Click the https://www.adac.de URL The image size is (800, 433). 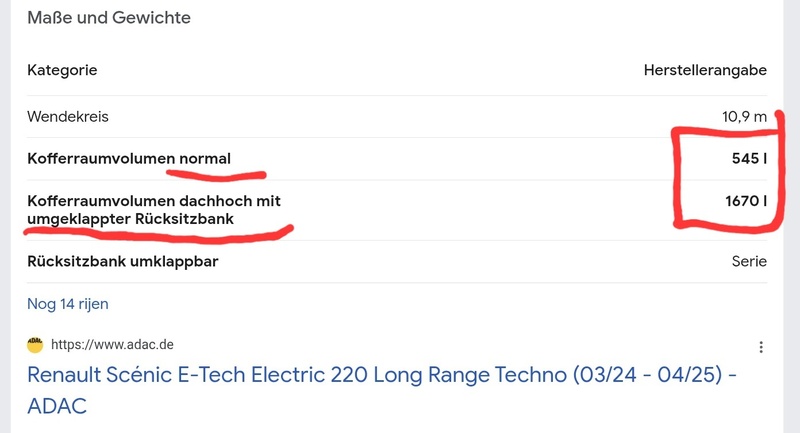tap(113, 345)
